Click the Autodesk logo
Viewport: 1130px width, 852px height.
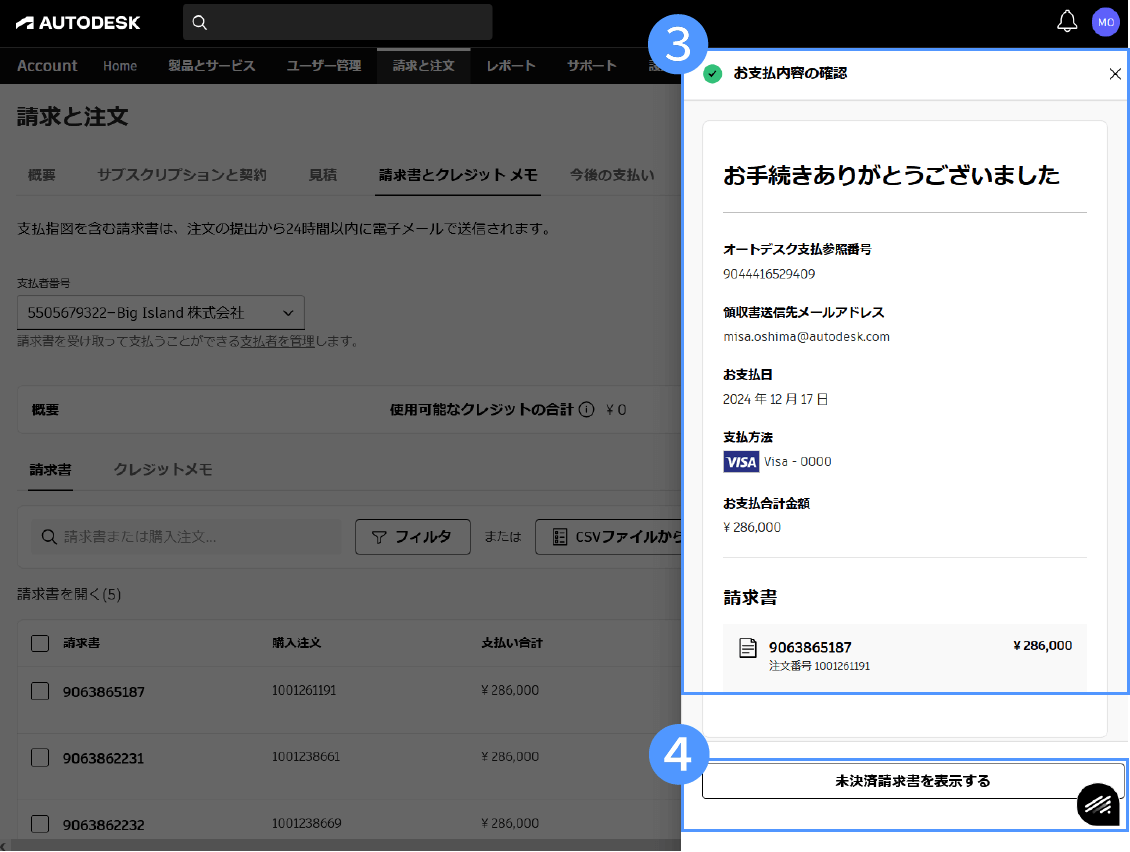click(x=78, y=22)
